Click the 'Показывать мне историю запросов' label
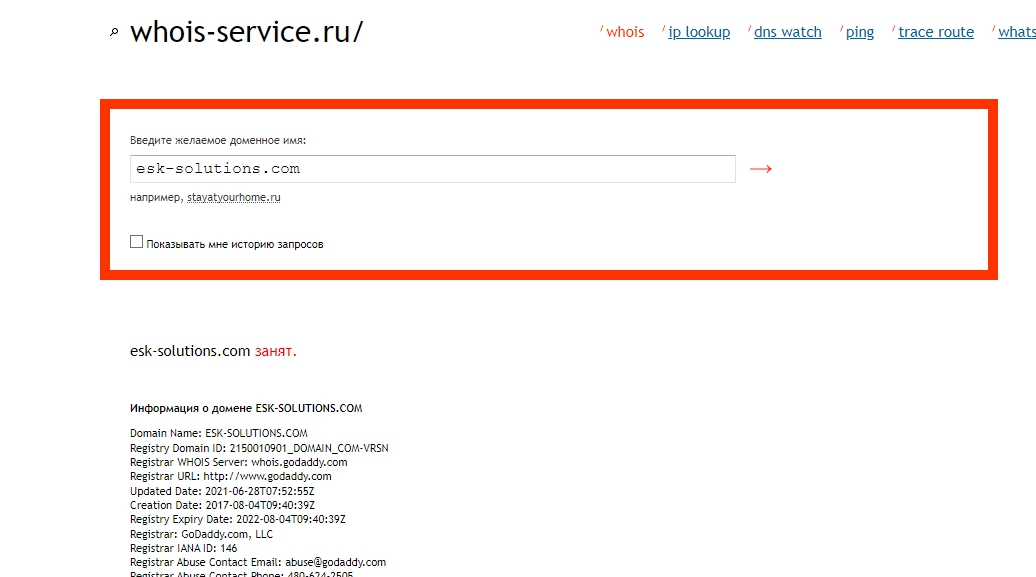 235,244
